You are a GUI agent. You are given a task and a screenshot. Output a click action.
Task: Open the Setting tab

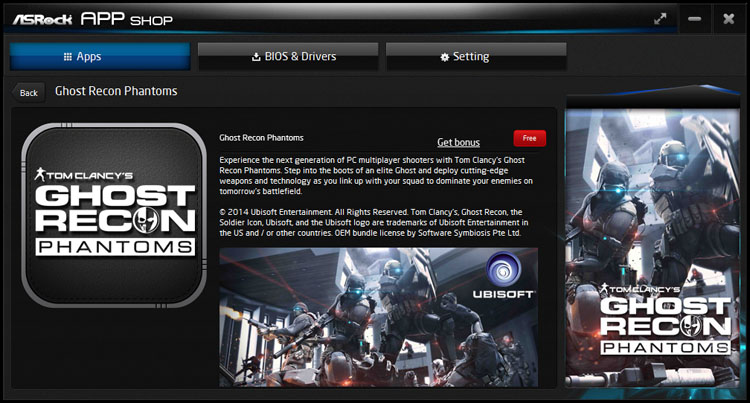click(x=476, y=57)
